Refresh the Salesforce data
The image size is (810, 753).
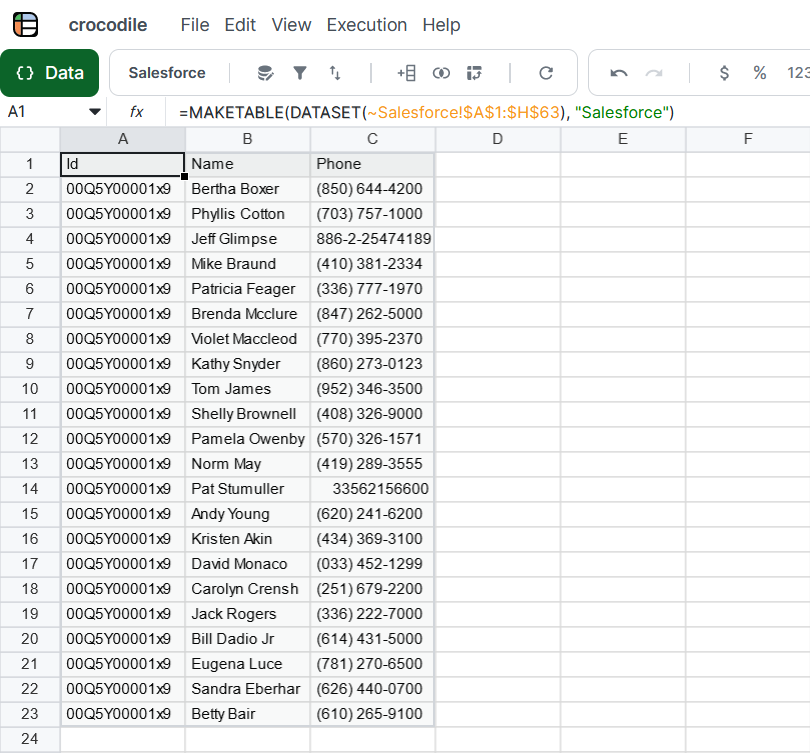(547, 73)
